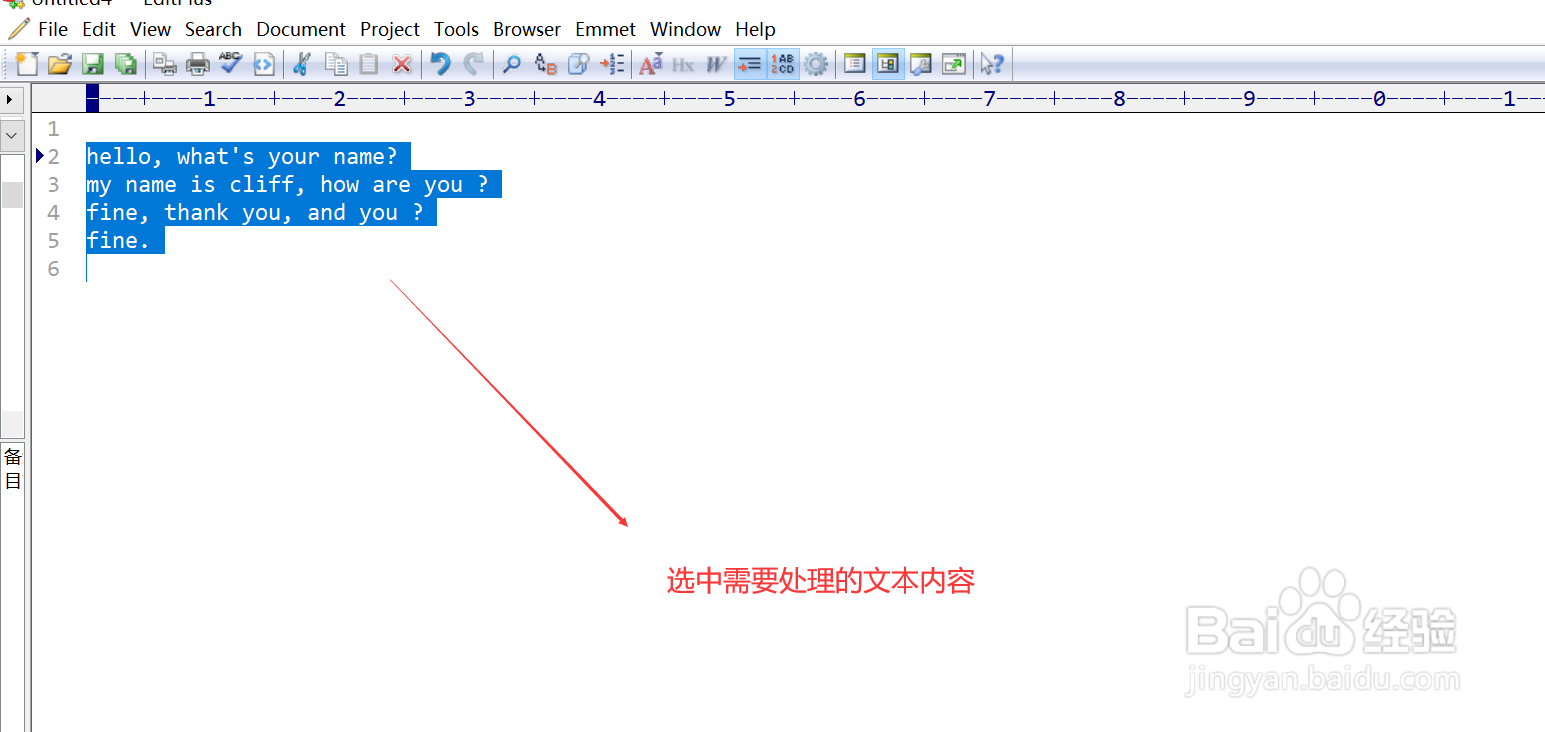This screenshot has height=732, width=1545.
Task: Expand the sidebar panel dropdown chevron
Action: pos(11,135)
